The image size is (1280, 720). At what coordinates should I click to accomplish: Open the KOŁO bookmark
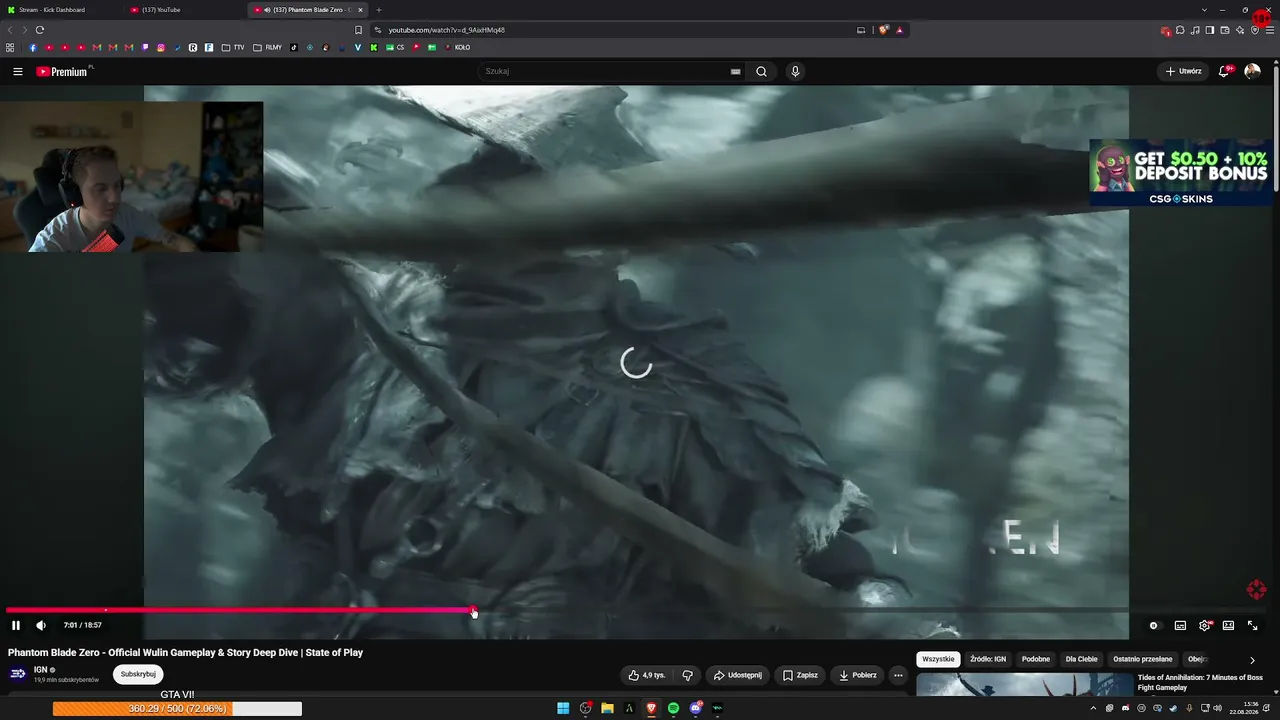coord(458,47)
